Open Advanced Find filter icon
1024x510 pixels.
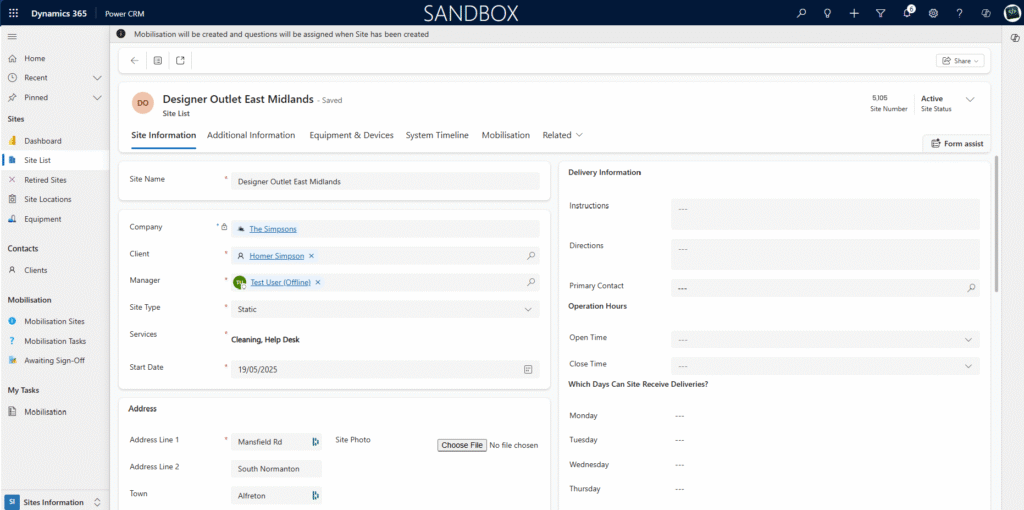(880, 13)
